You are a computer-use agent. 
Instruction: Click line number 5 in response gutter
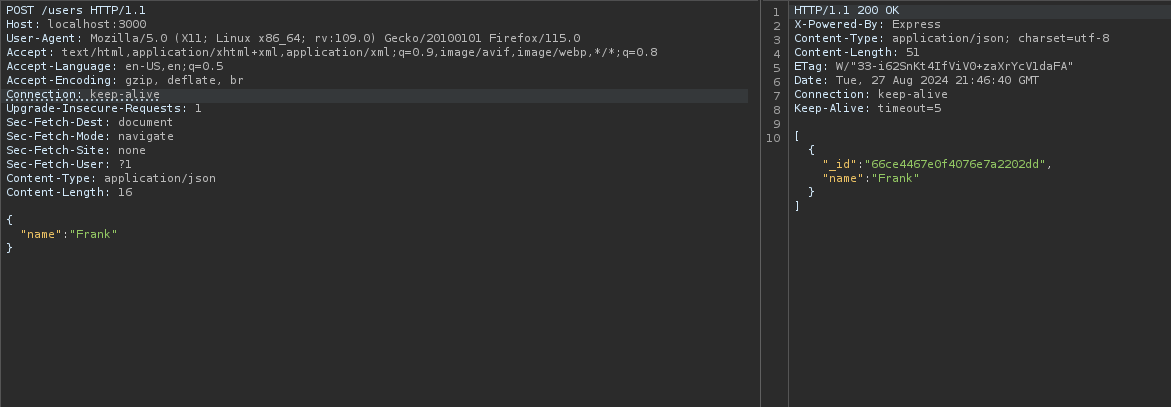pyautogui.click(x=776, y=66)
